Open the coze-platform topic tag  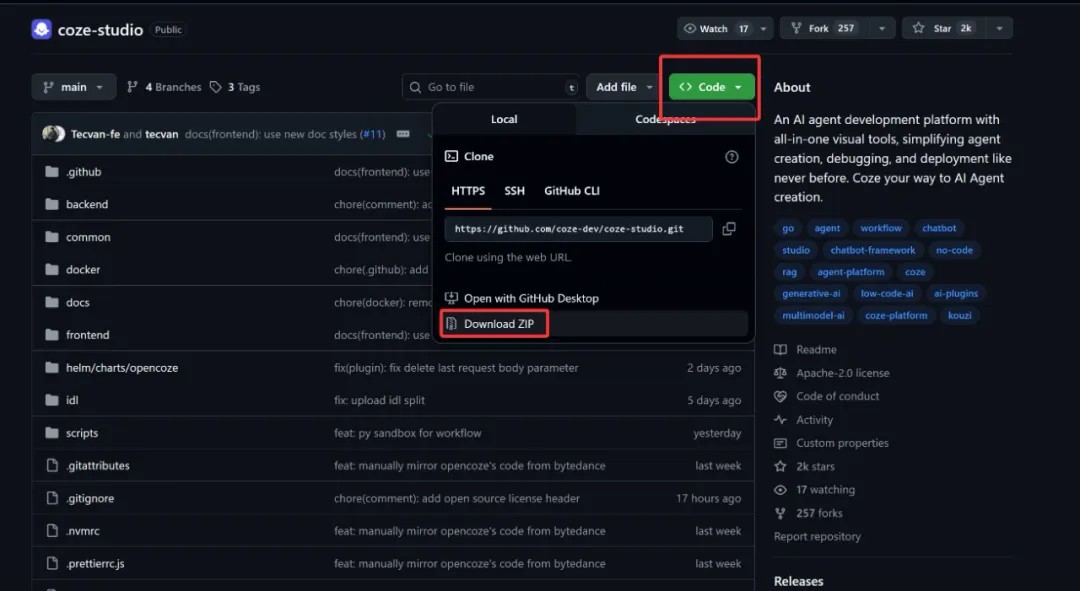coord(896,315)
